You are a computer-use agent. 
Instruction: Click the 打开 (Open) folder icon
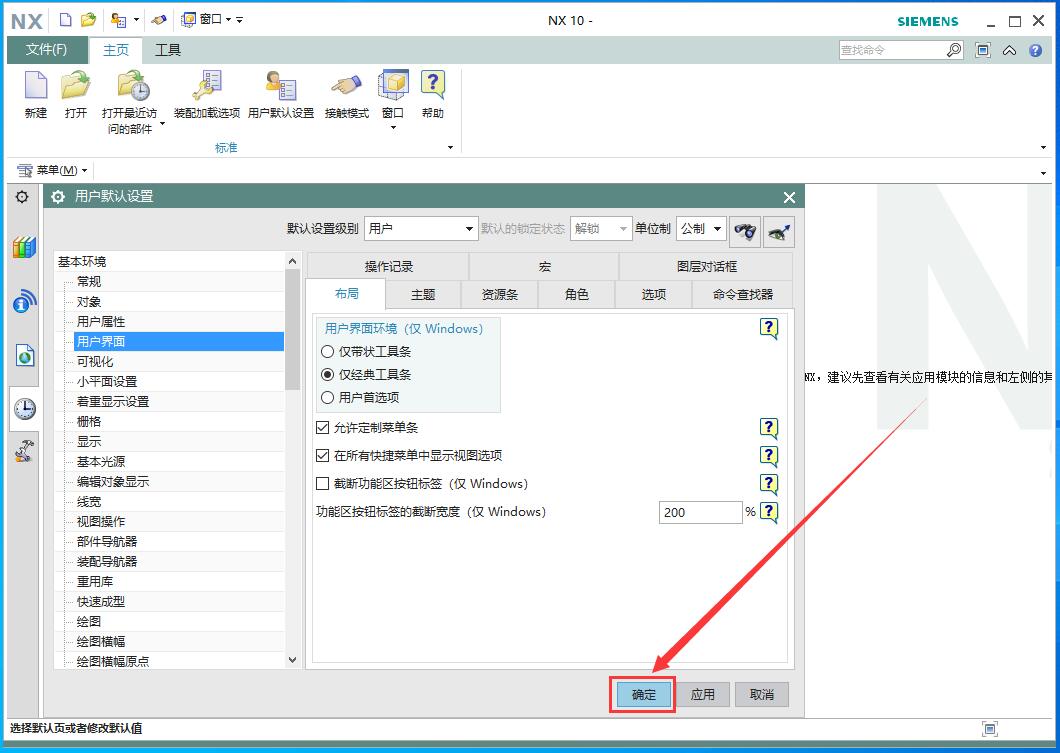point(76,88)
